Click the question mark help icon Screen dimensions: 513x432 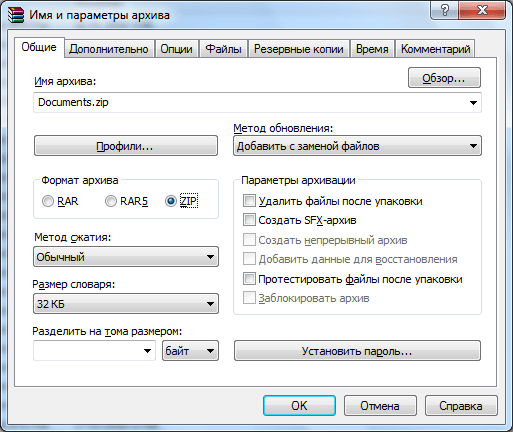[444, 11]
